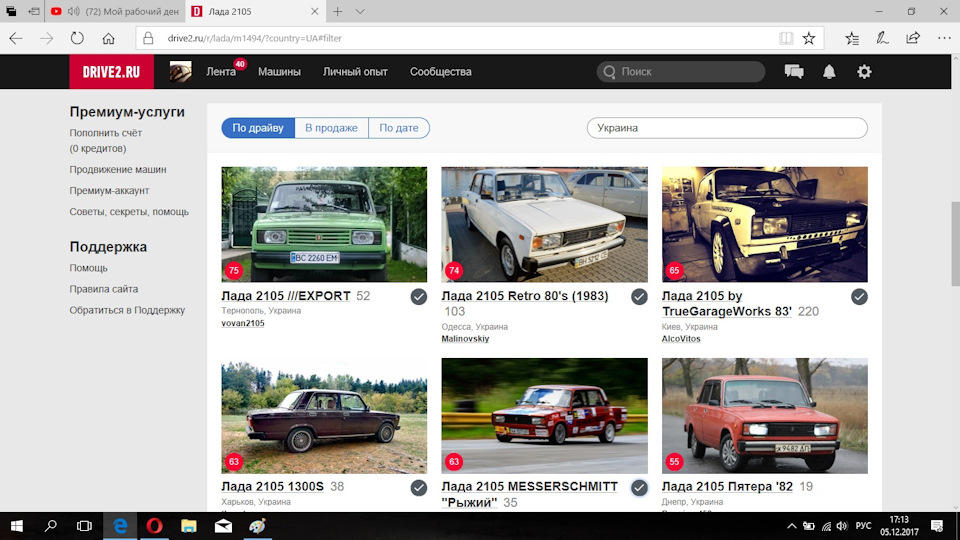The width and height of the screenshot is (960, 540).
Task: Add page to favorites star icon
Action: pyautogui.click(x=809, y=38)
